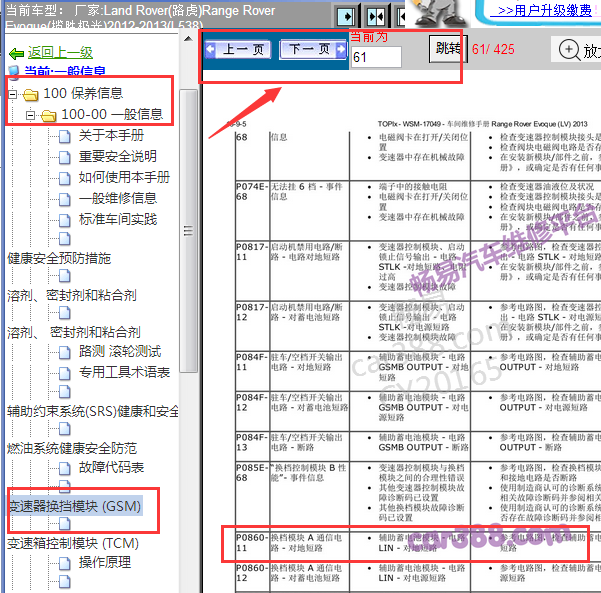Click the page icon beside 标准车间实践
This screenshot has height=593, width=601.
64,220
